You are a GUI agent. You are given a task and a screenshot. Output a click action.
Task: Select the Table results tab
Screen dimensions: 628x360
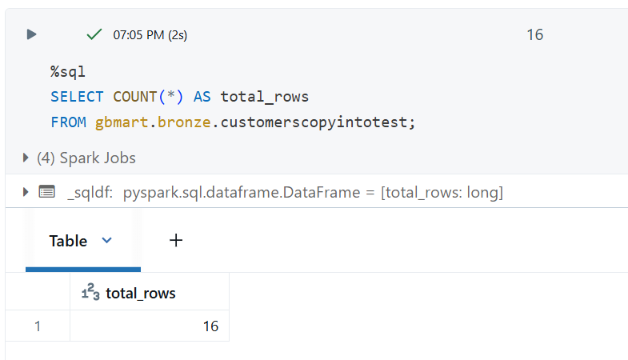coord(68,241)
